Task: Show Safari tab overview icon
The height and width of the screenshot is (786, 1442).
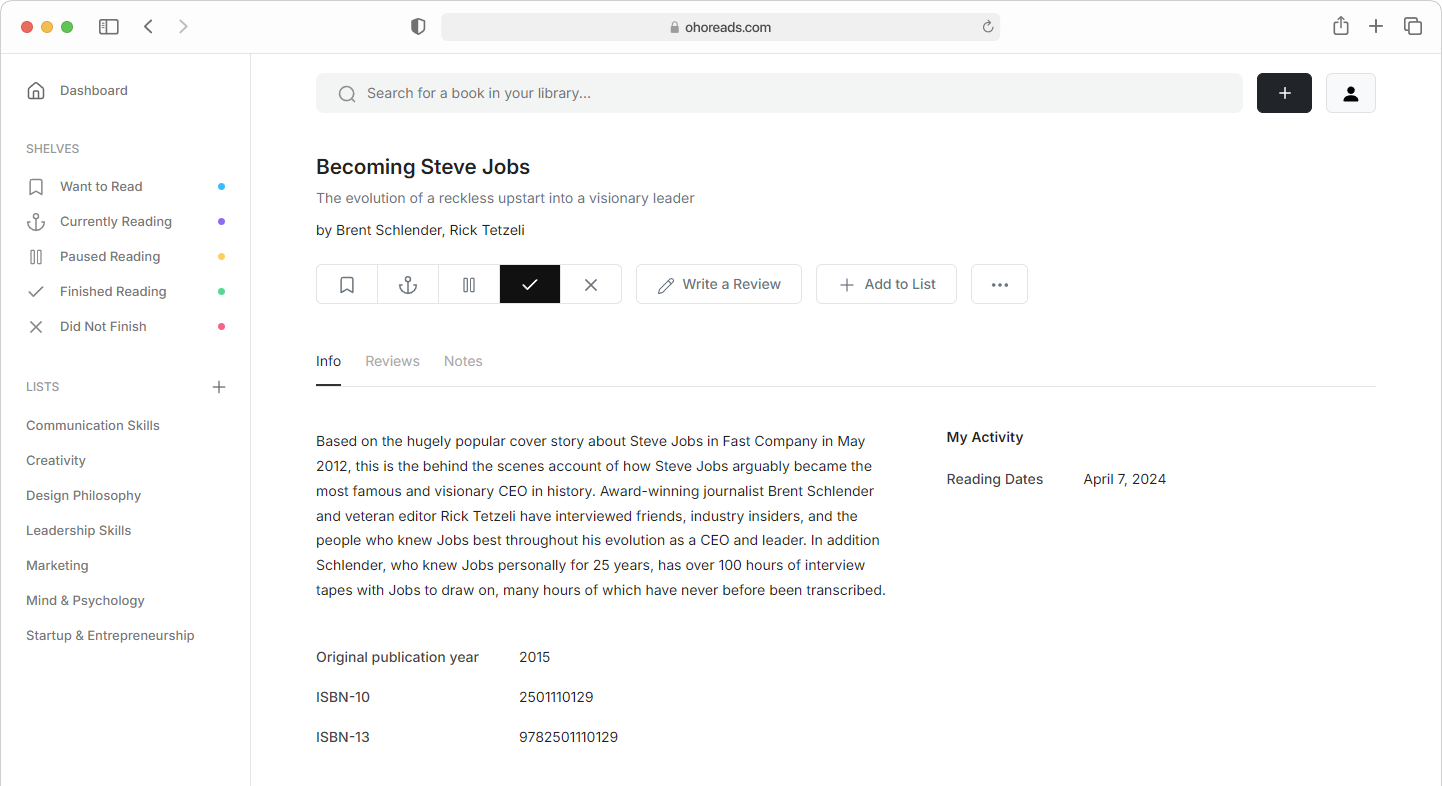Action: (1413, 27)
